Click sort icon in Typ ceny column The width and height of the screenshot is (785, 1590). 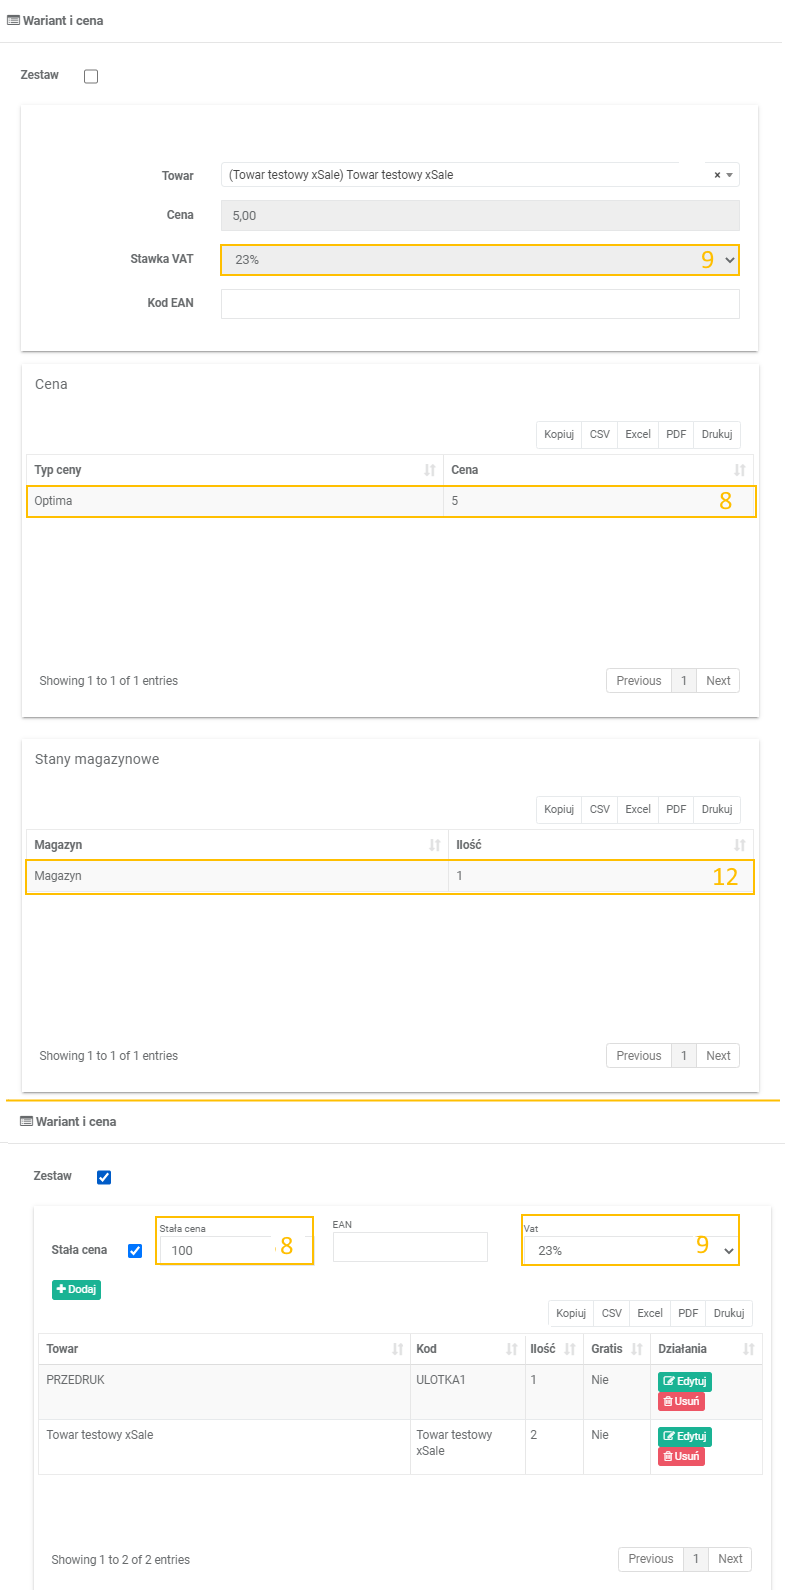click(x=429, y=470)
